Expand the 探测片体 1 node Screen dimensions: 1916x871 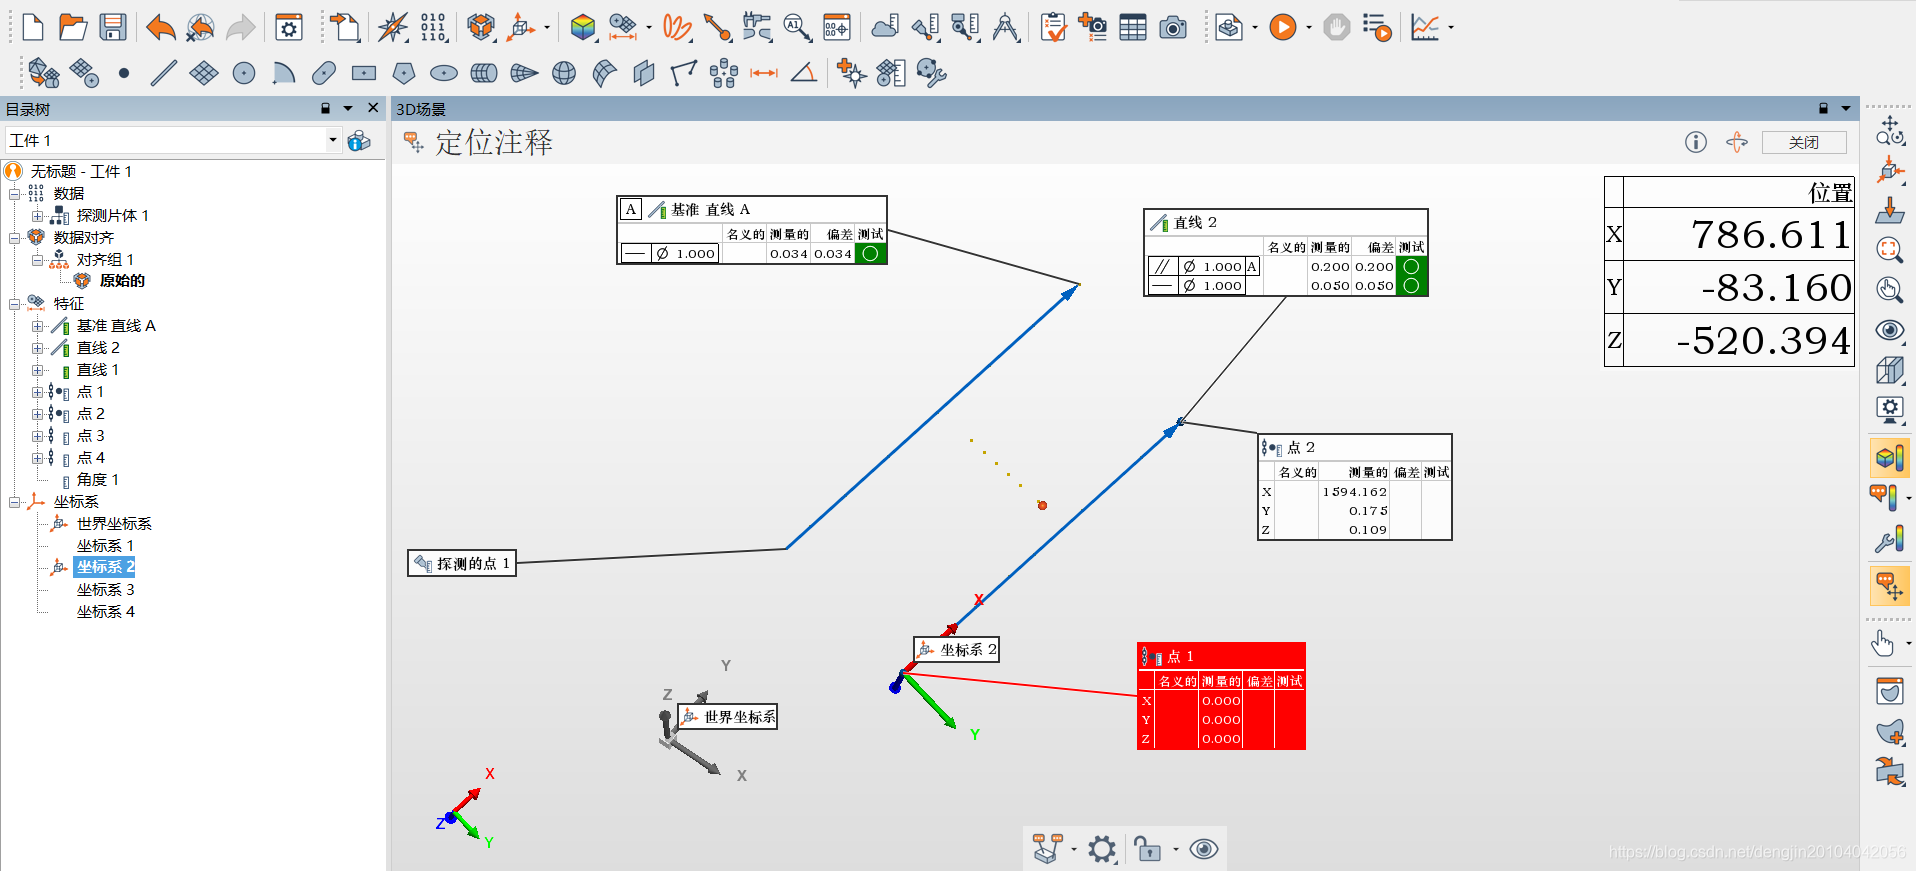(x=37, y=216)
